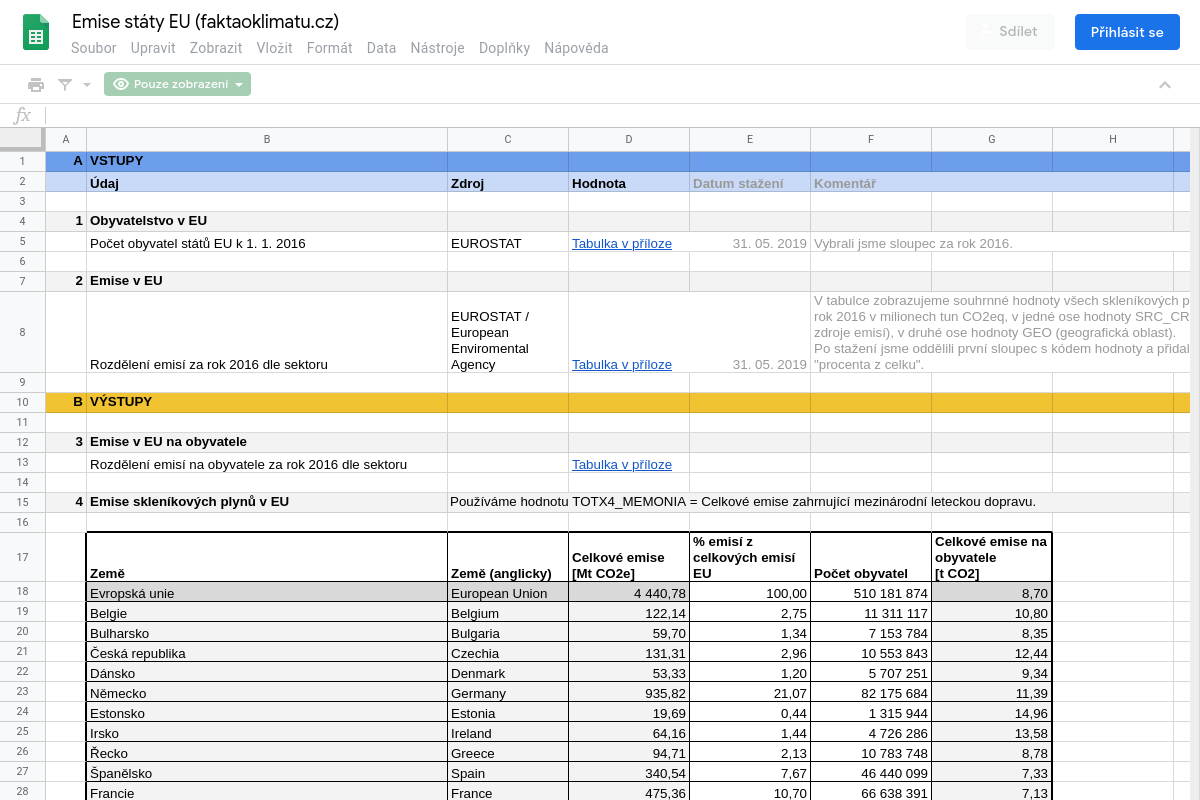Open the Nápověda menu
The width and height of the screenshot is (1200, 800).
(576, 47)
